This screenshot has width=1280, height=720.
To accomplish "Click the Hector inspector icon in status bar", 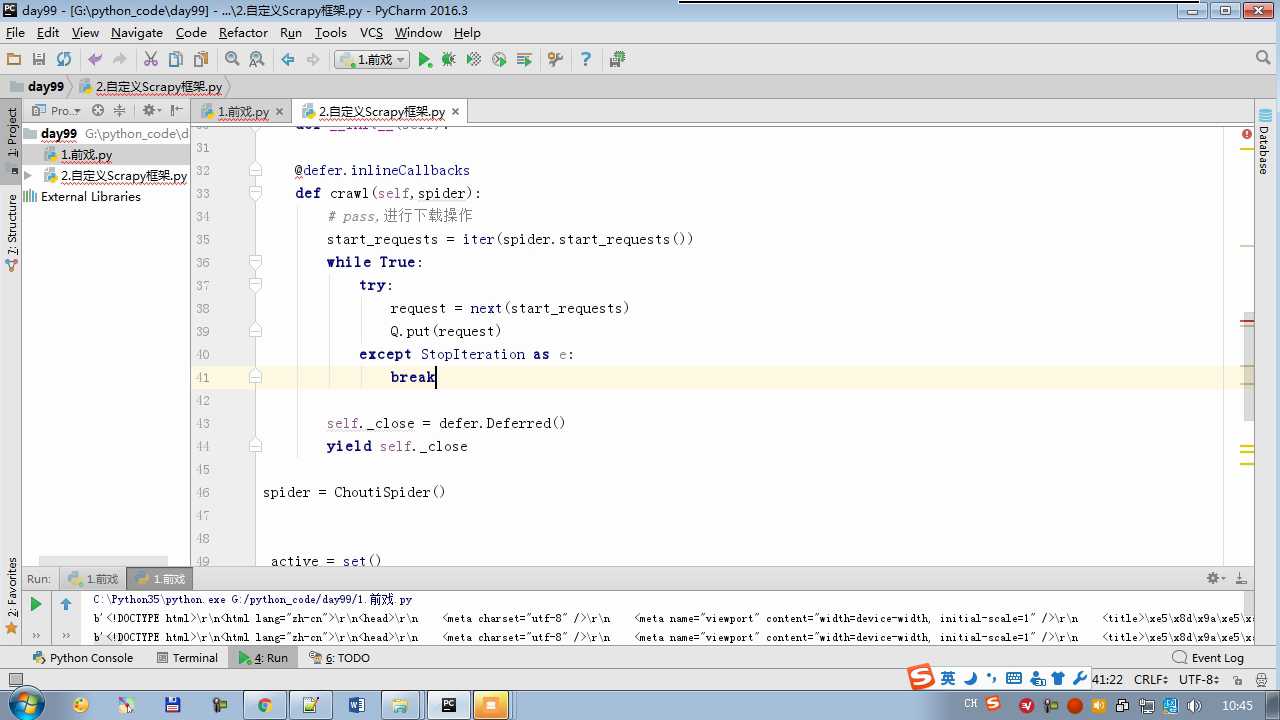I will [1261, 679].
